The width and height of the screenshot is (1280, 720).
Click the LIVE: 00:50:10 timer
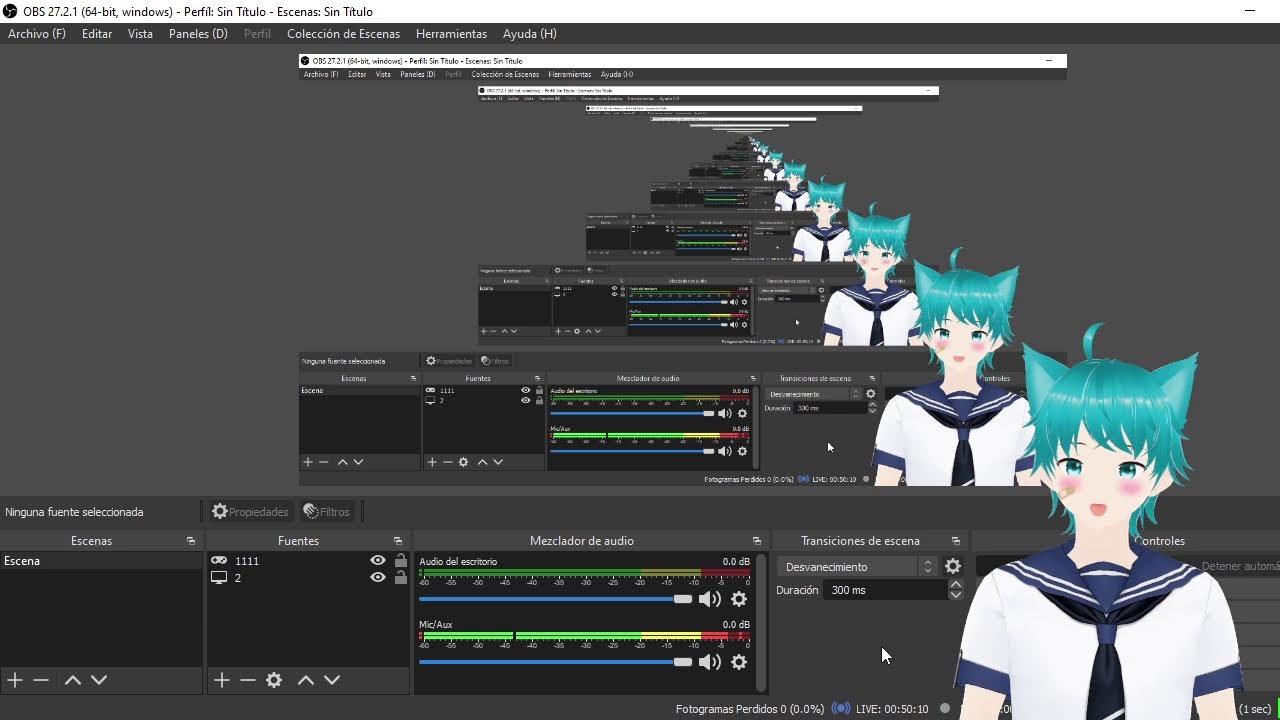click(x=892, y=709)
